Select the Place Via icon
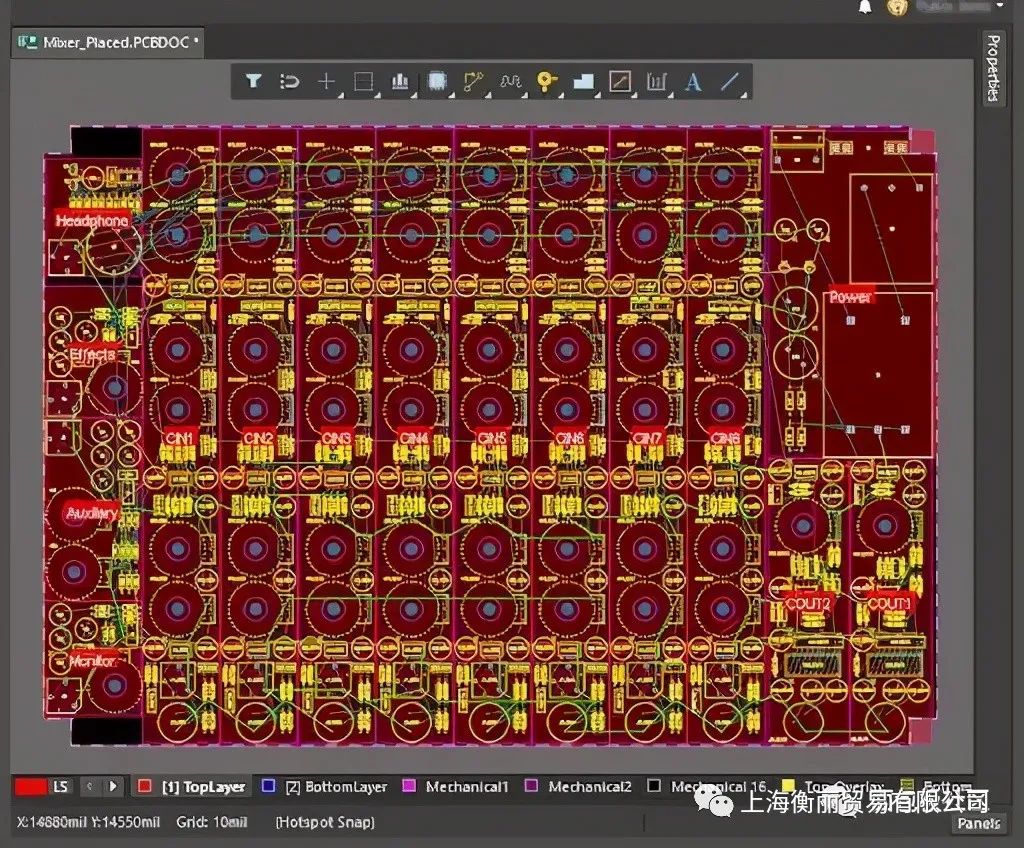This screenshot has width=1024, height=848. (546, 82)
